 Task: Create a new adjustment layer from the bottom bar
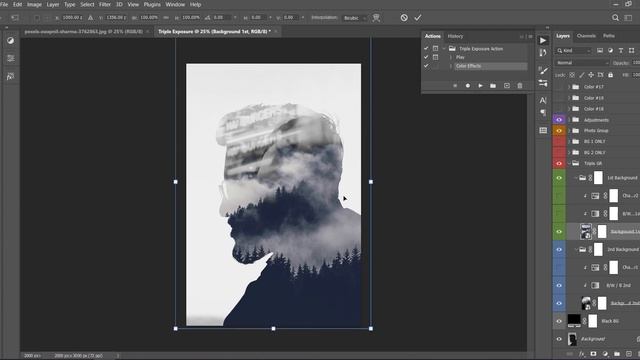click(x=605, y=354)
